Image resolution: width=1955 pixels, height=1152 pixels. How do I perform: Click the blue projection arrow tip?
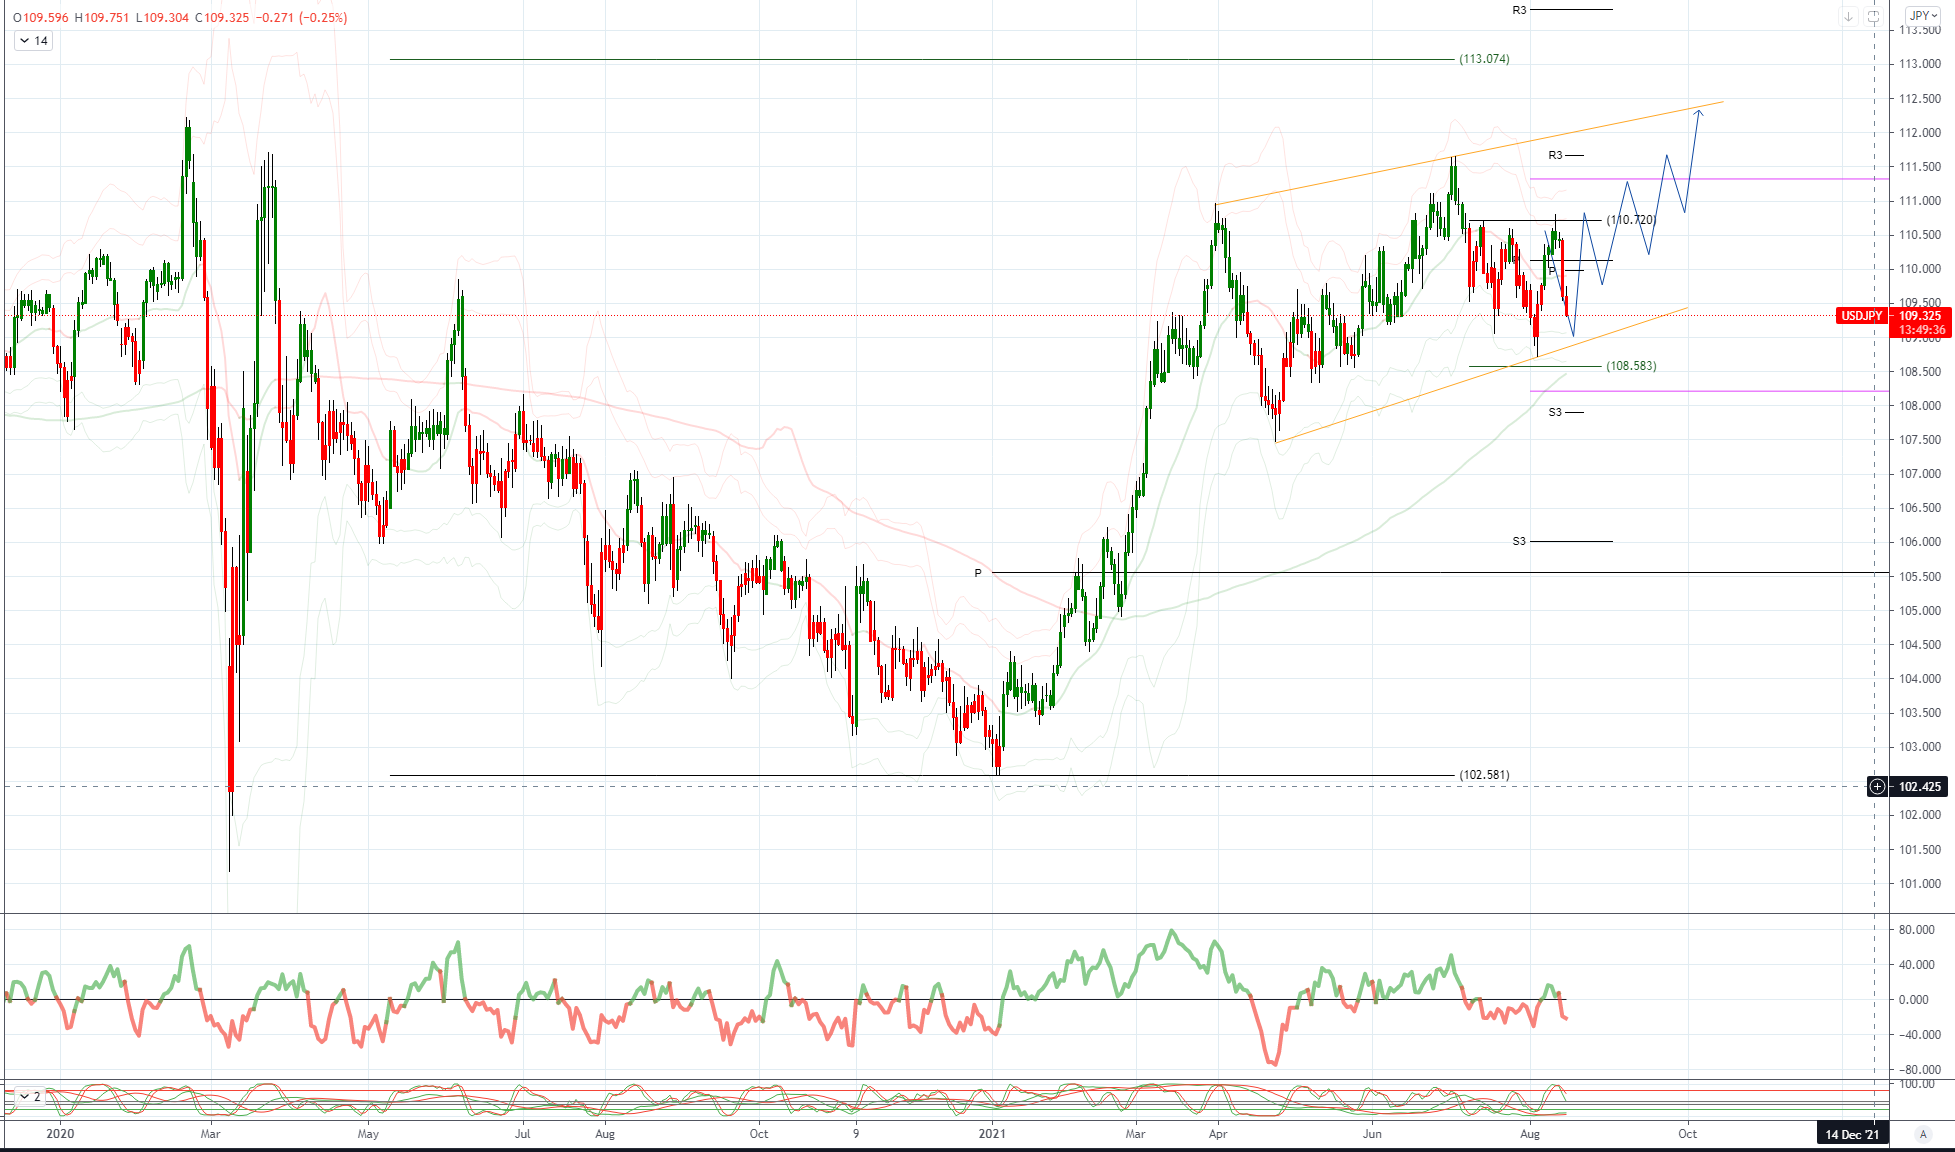point(1698,111)
